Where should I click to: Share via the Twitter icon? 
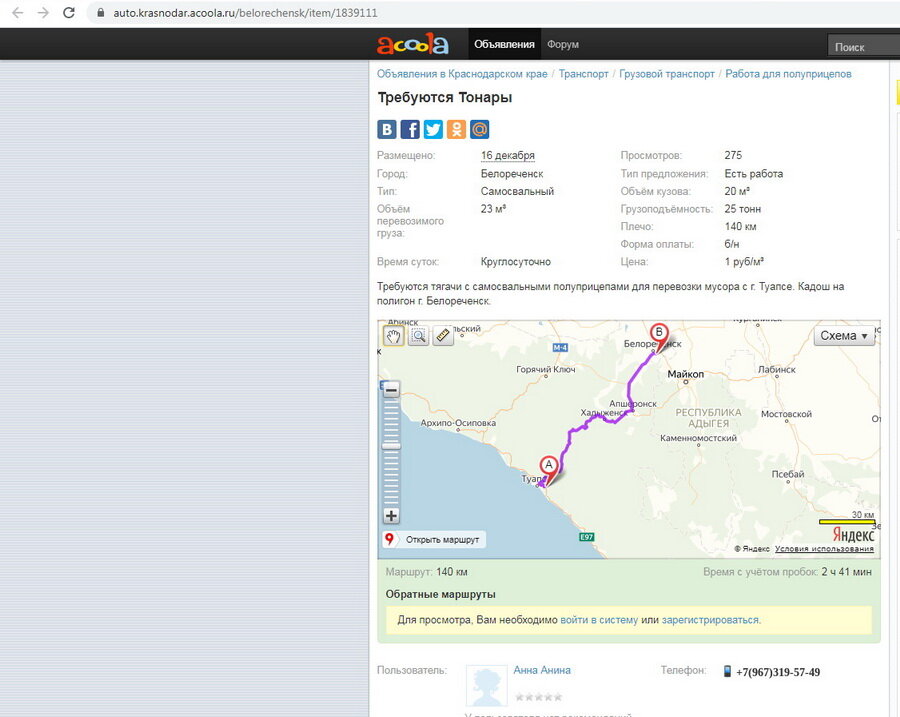point(433,129)
